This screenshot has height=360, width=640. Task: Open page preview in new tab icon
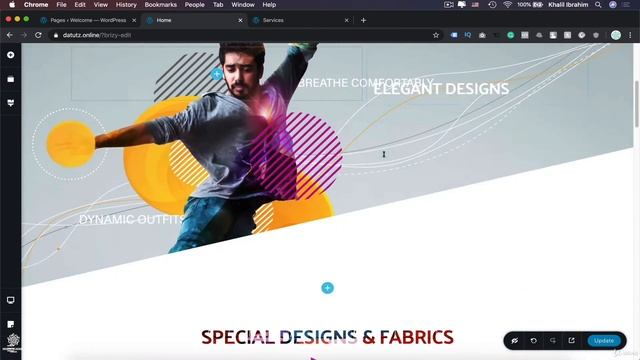(x=571, y=340)
